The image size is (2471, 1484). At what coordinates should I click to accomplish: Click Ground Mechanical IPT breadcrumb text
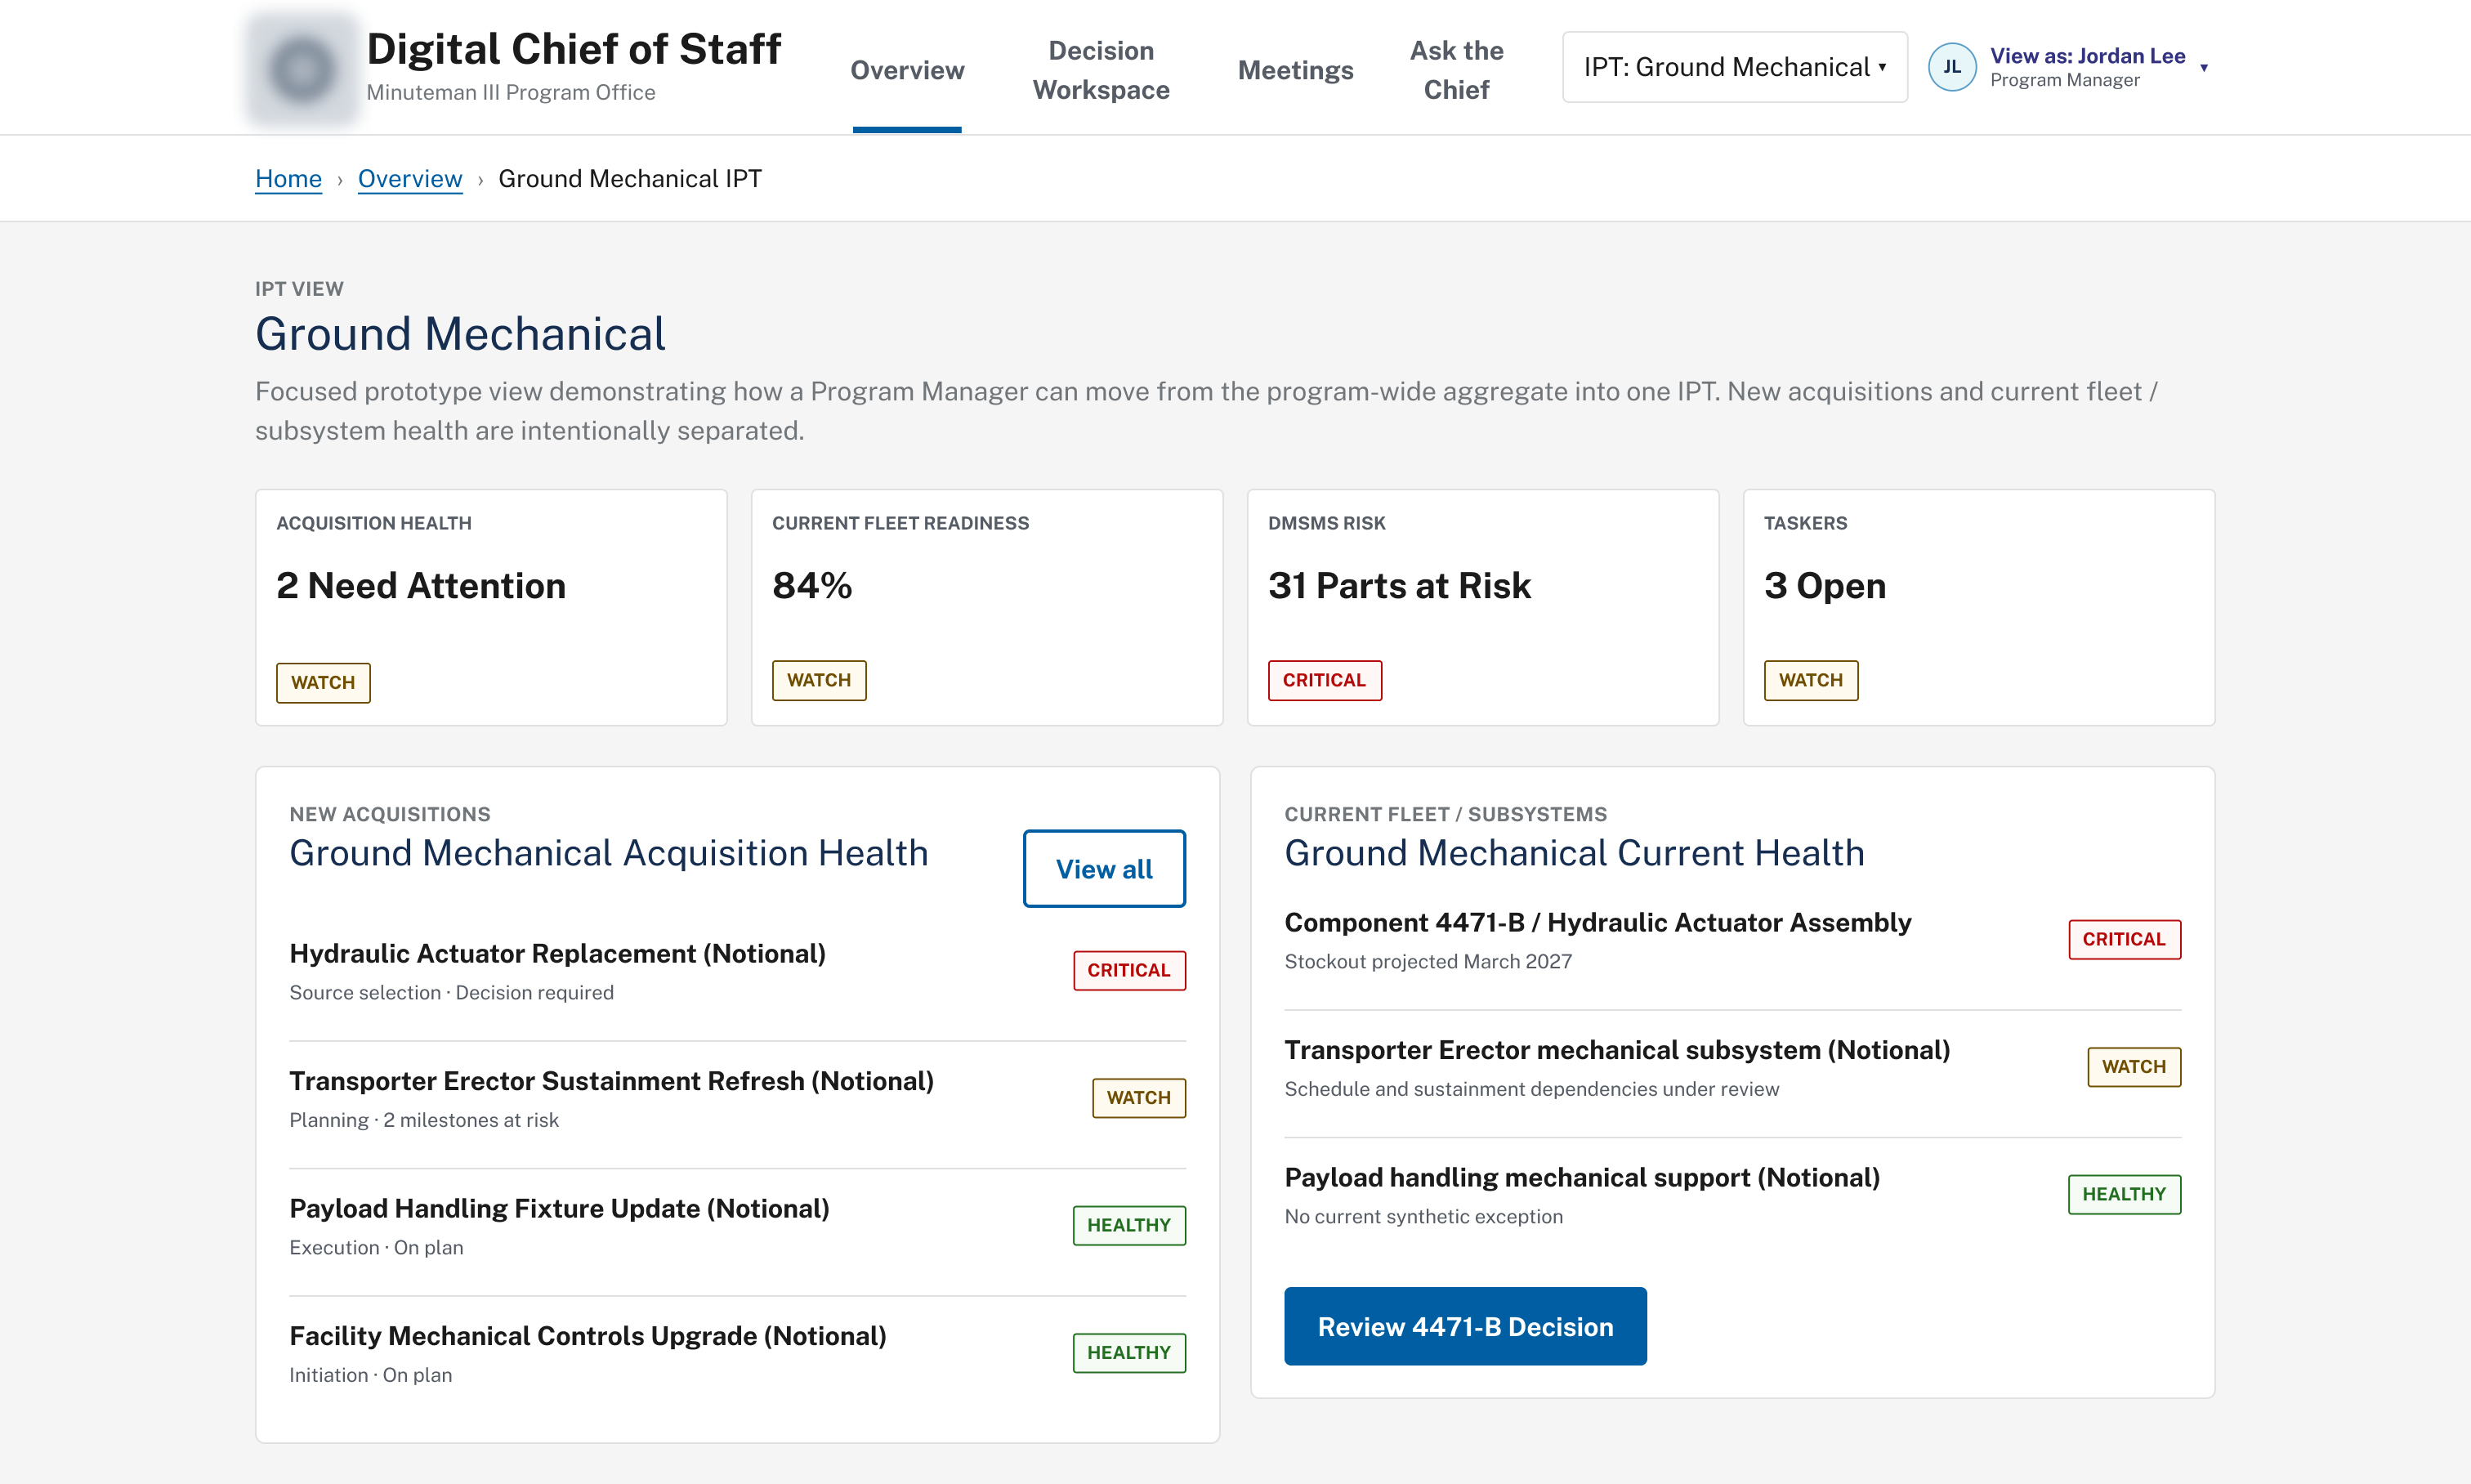(x=630, y=178)
